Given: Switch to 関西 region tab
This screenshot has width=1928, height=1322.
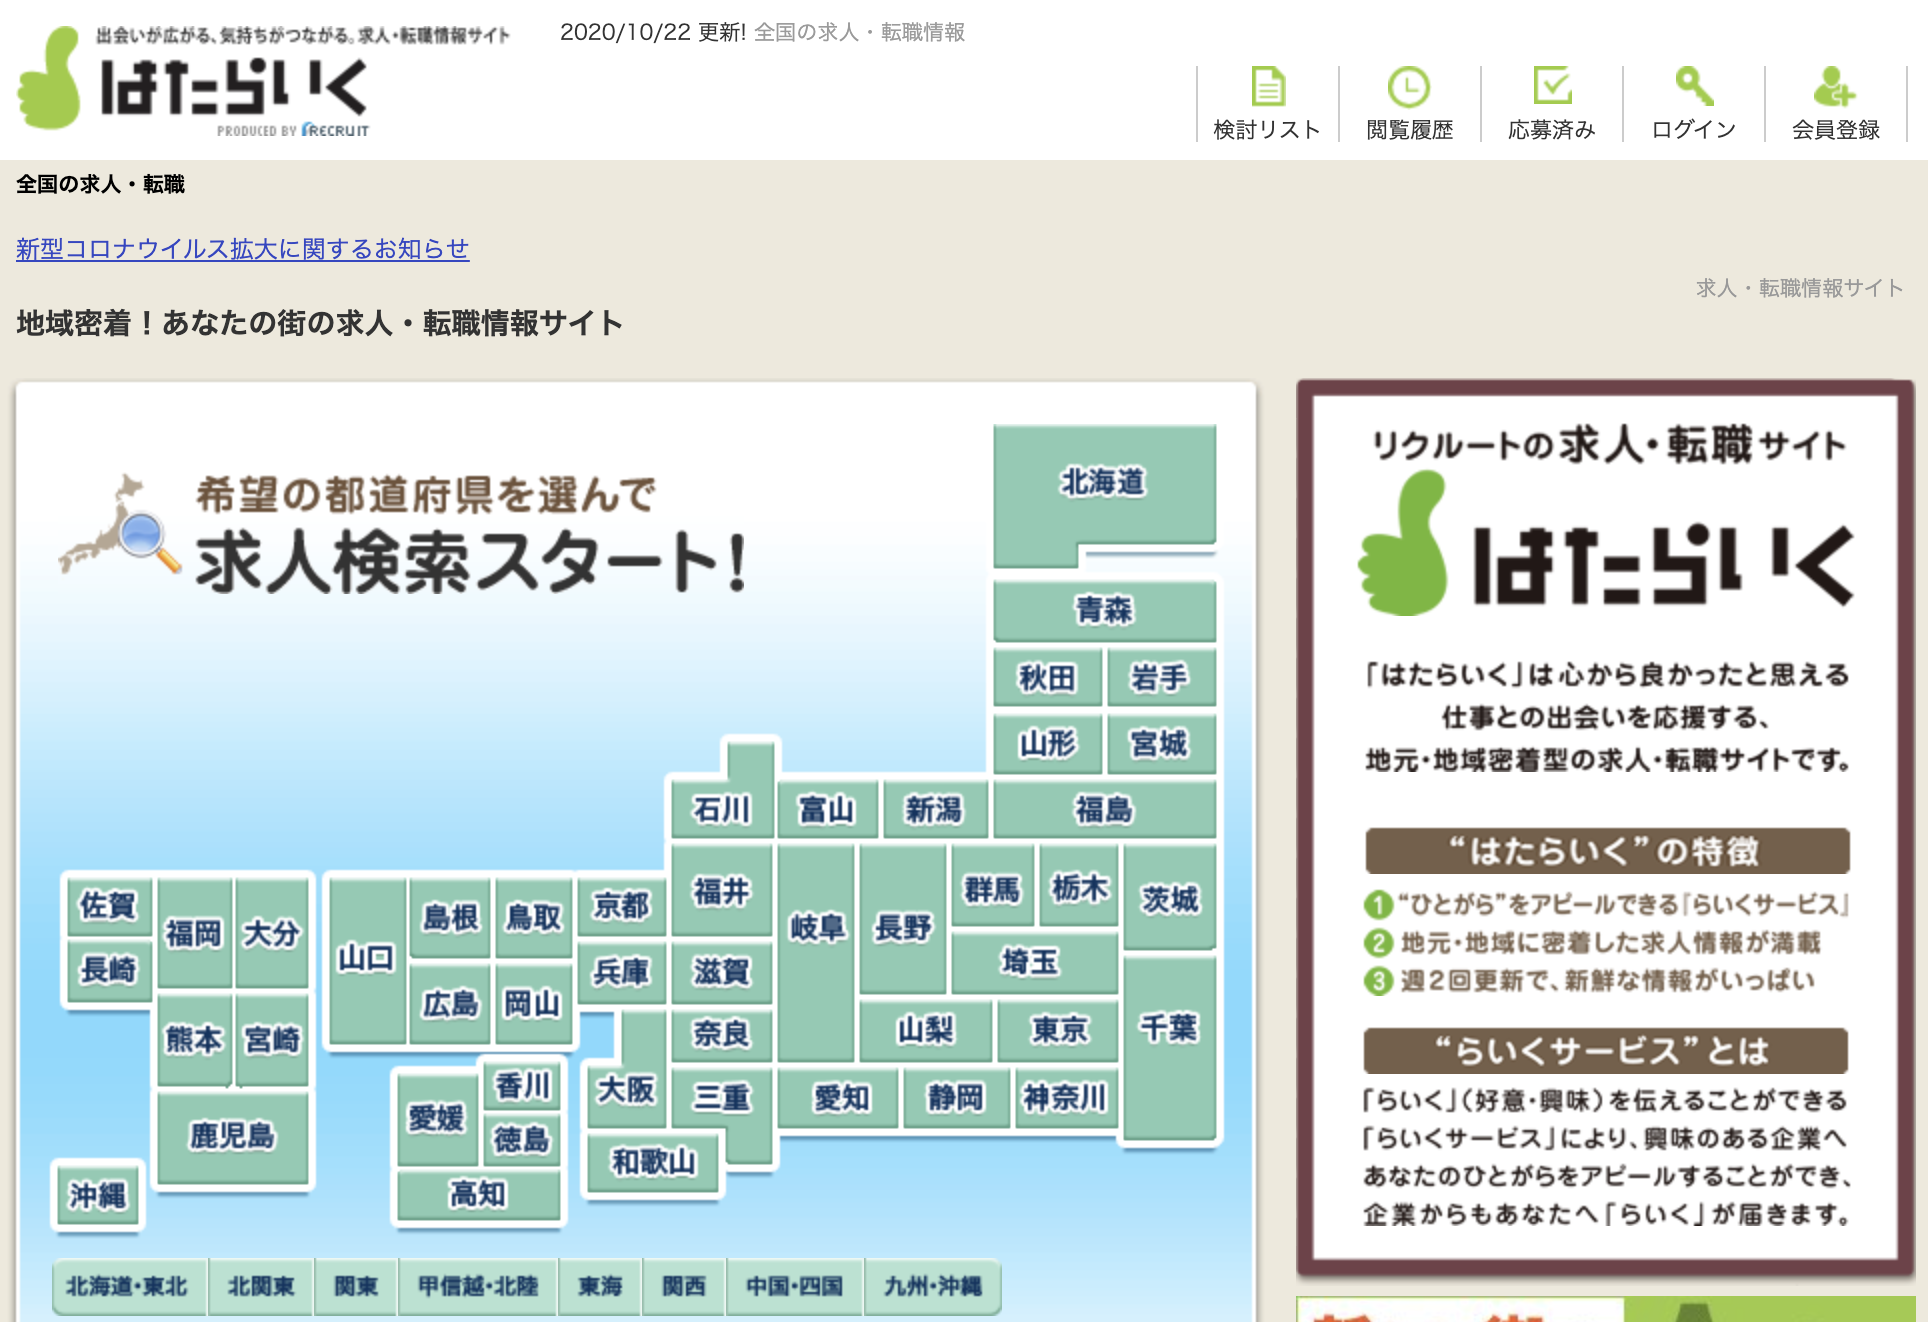Looking at the screenshot, I should coord(684,1286).
